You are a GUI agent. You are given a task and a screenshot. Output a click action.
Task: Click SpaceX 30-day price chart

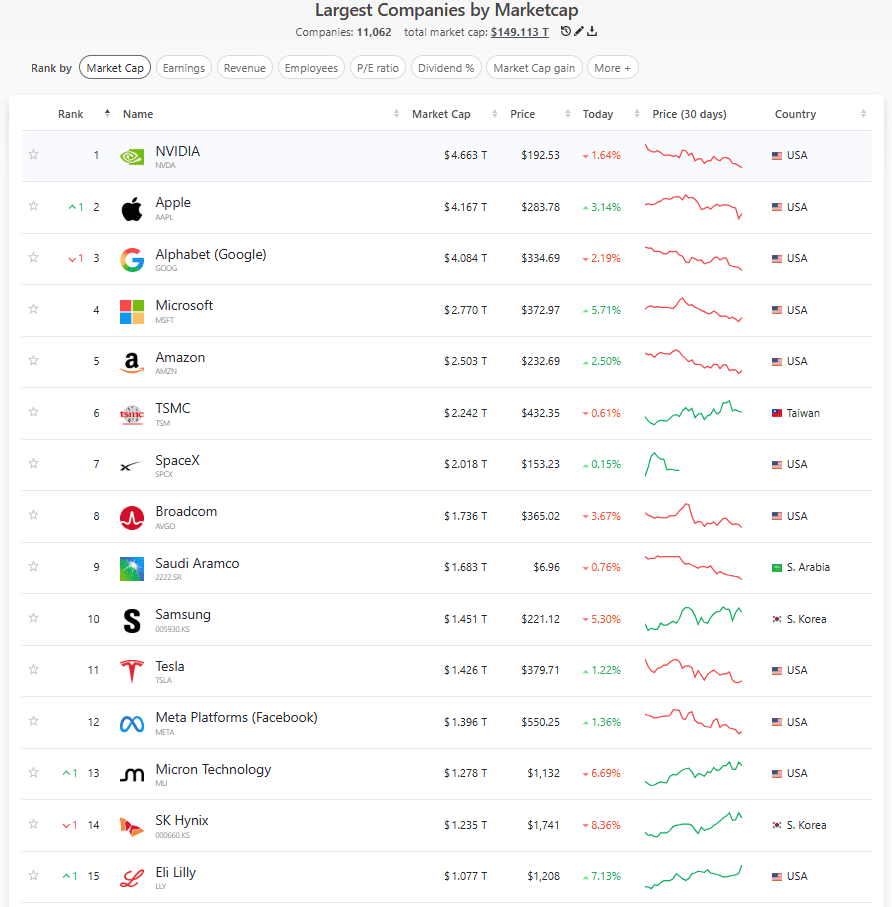coord(662,464)
